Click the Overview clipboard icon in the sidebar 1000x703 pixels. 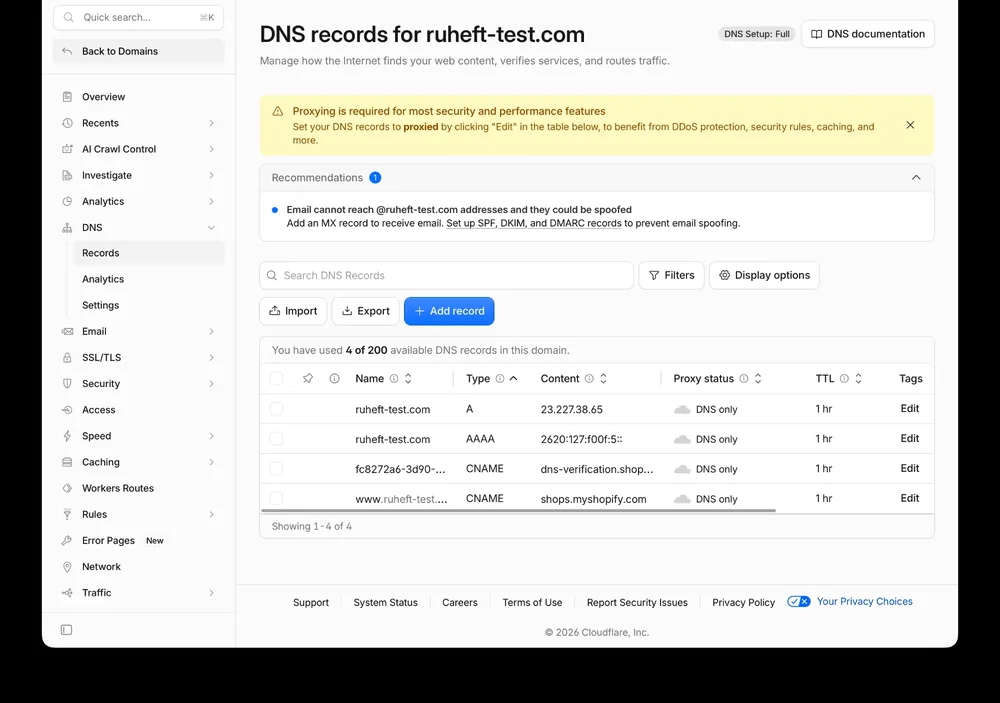pyautogui.click(x=67, y=97)
